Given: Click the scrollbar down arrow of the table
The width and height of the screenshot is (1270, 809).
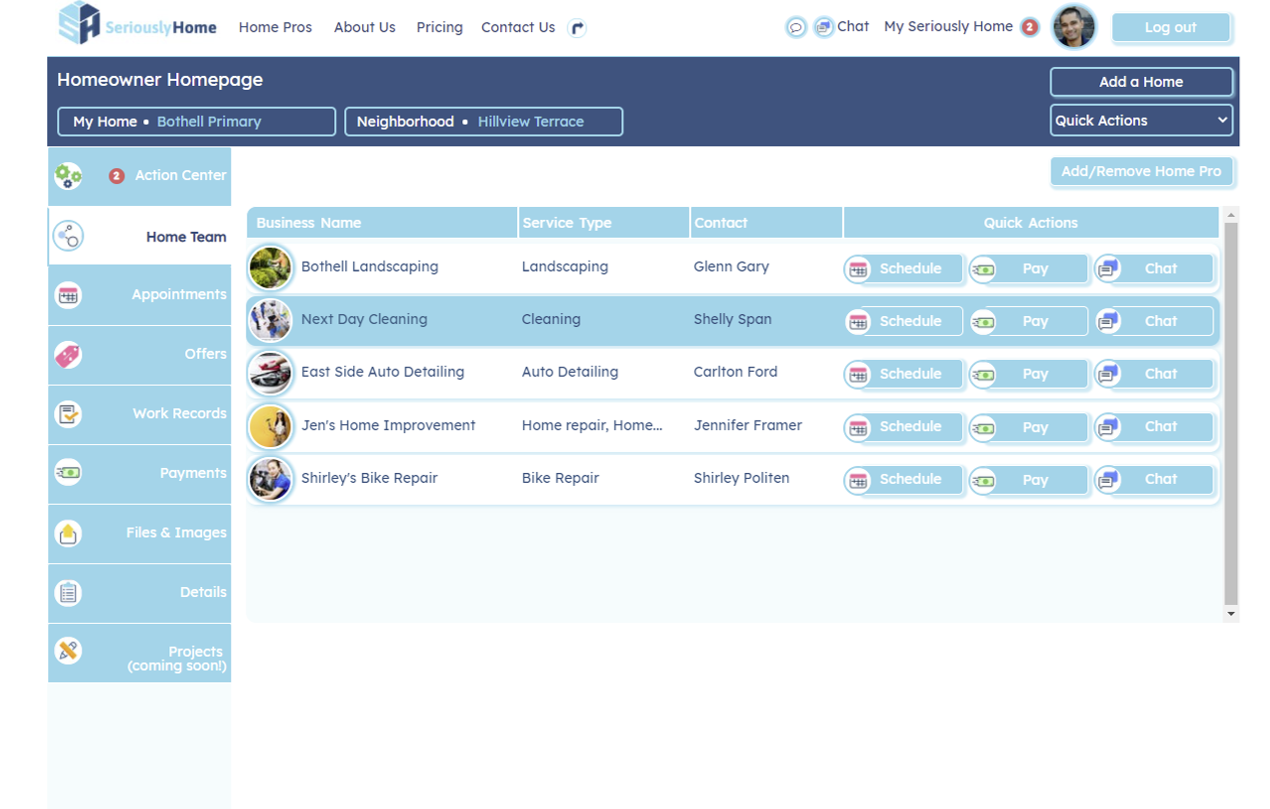Looking at the screenshot, I should point(1231,614).
